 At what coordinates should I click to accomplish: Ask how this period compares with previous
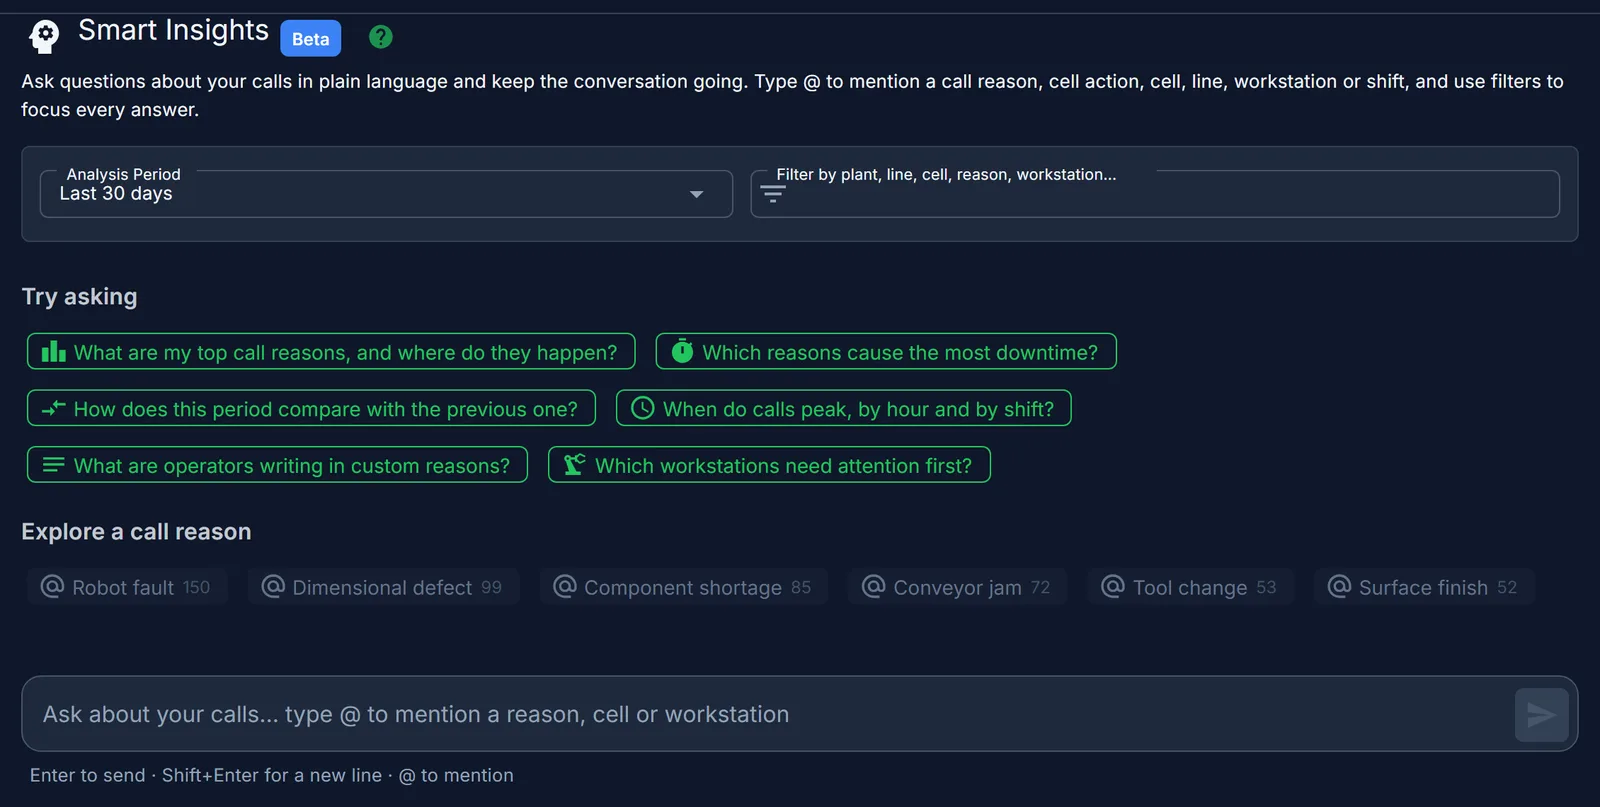pos(311,408)
